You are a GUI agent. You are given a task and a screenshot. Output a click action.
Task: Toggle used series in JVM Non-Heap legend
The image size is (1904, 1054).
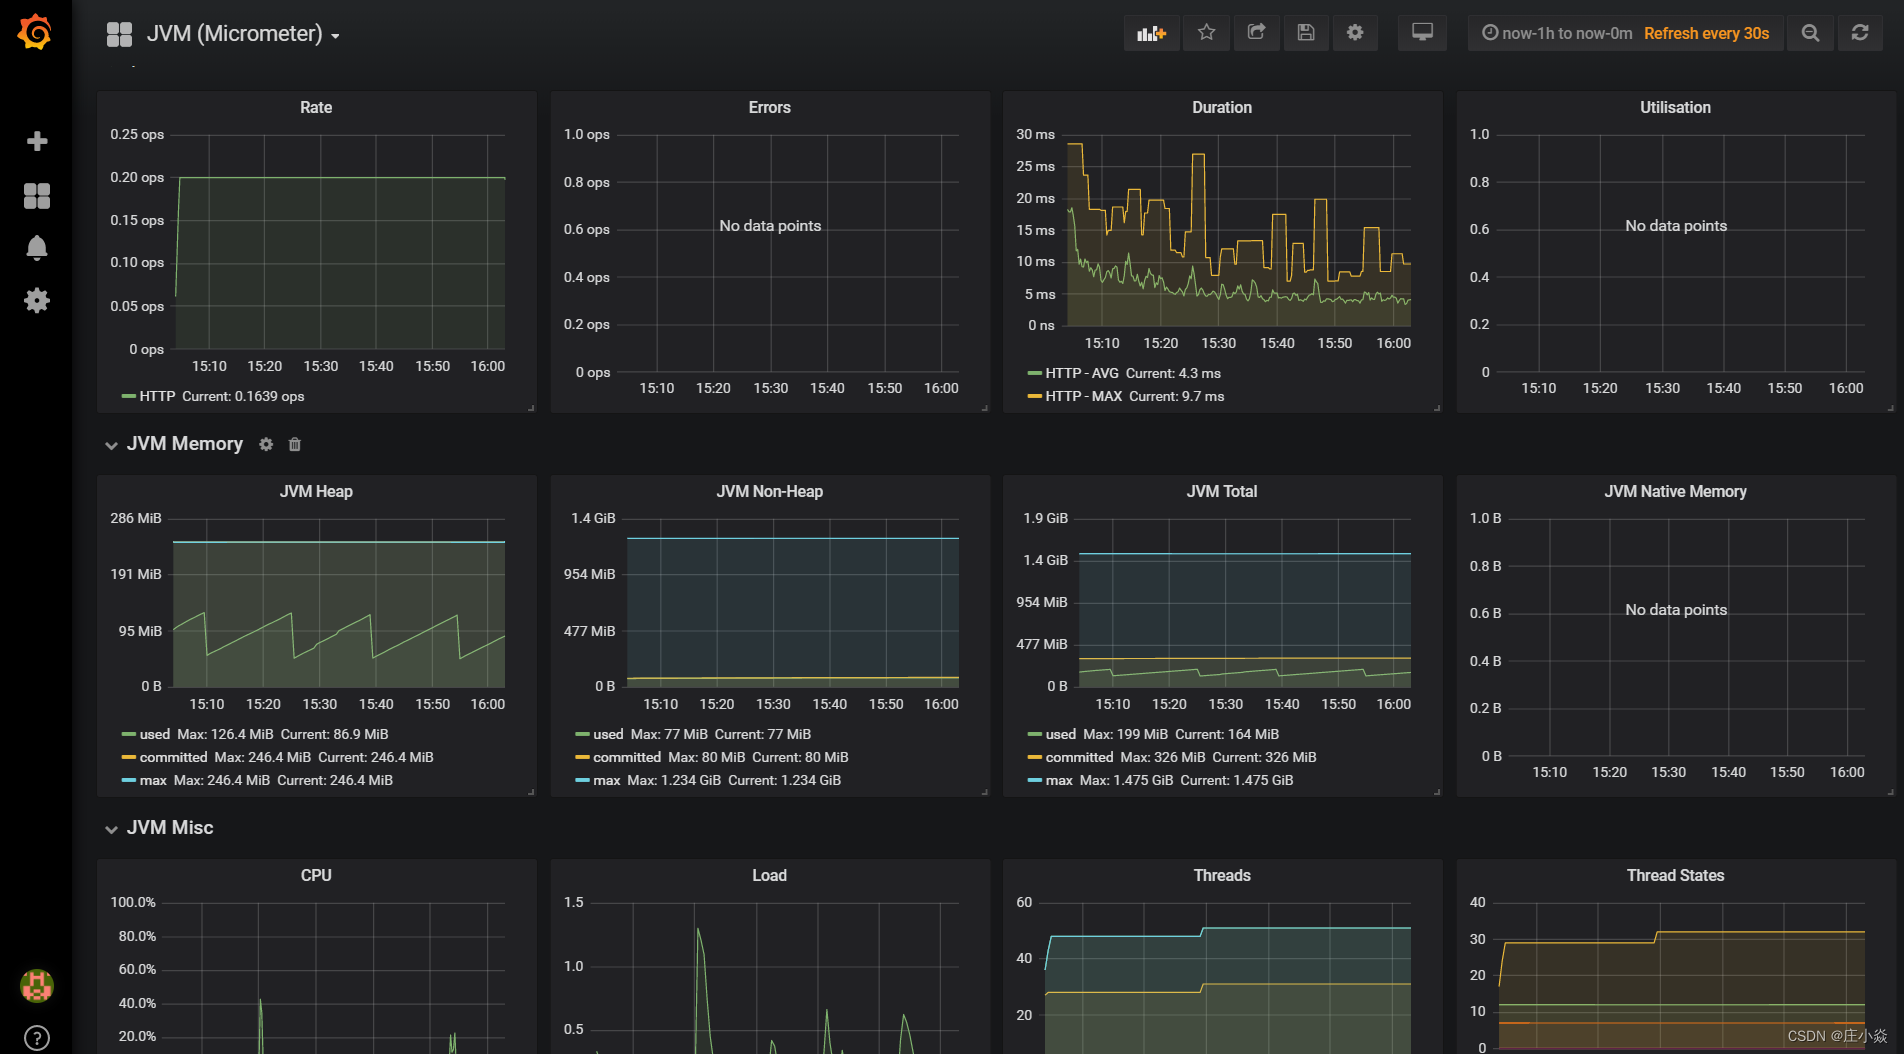[608, 734]
